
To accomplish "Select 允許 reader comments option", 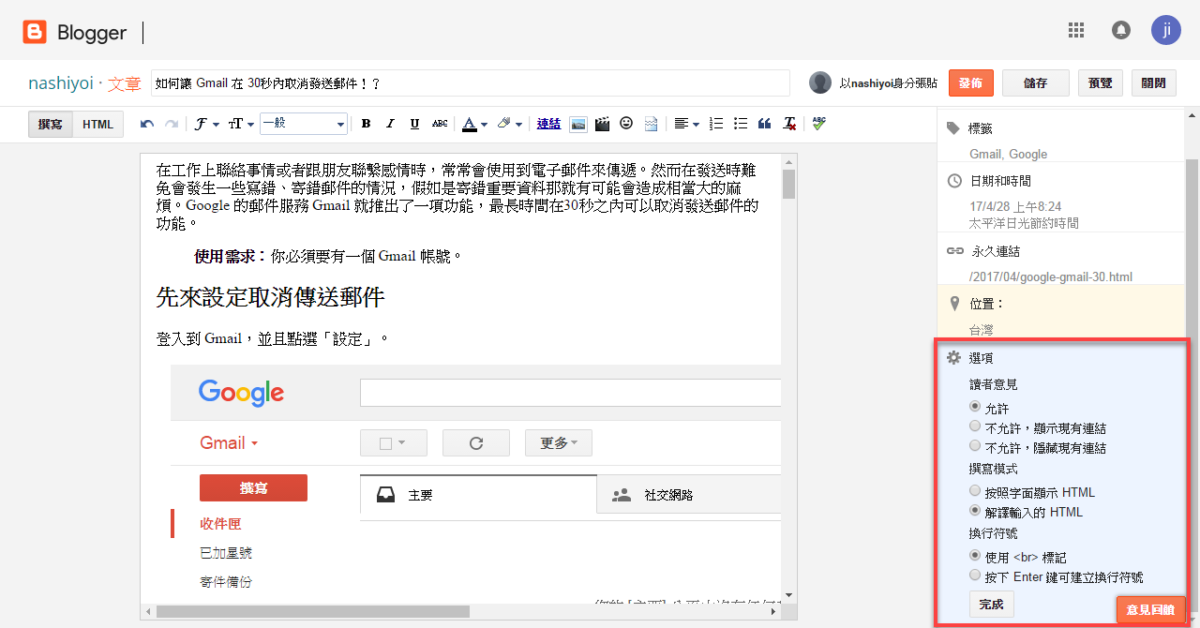I will [x=975, y=407].
